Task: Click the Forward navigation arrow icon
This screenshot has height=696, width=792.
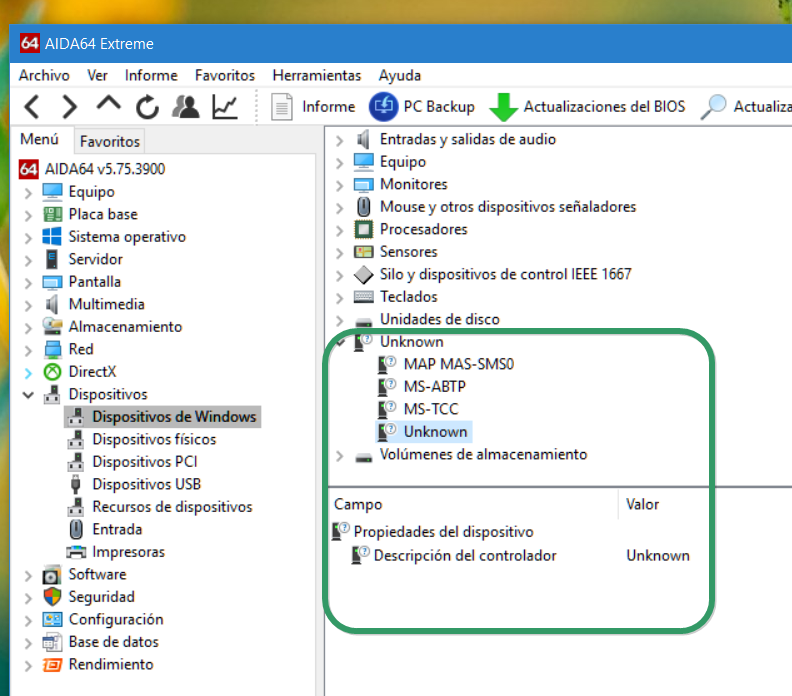Action: point(69,106)
